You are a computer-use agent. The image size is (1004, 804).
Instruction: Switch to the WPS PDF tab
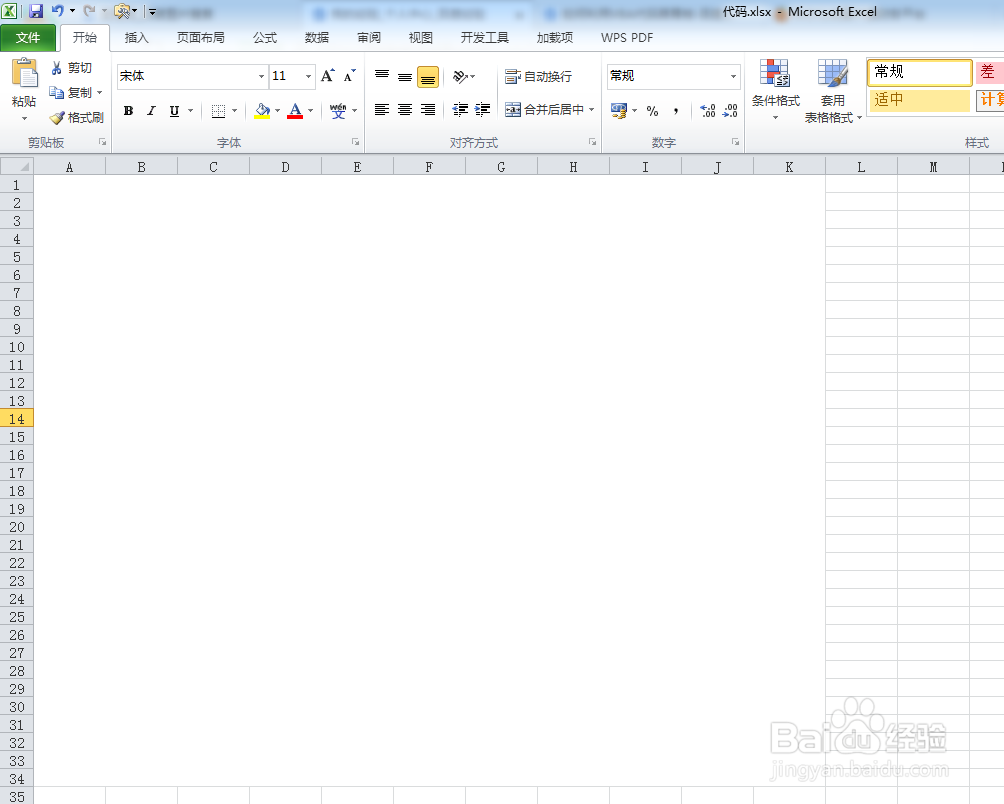(627, 38)
